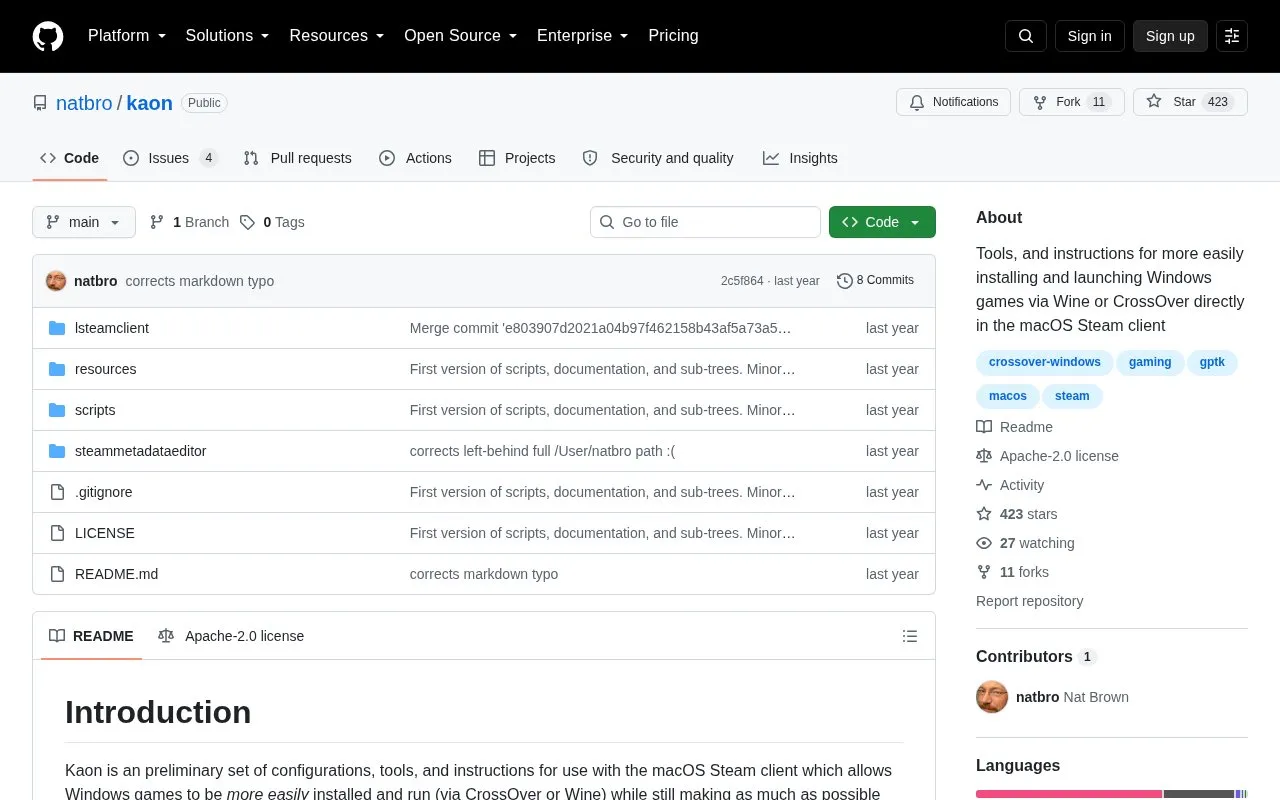Image resolution: width=1280 pixels, height=800 pixels.
Task: Expand the Resources menu
Action: click(337, 36)
